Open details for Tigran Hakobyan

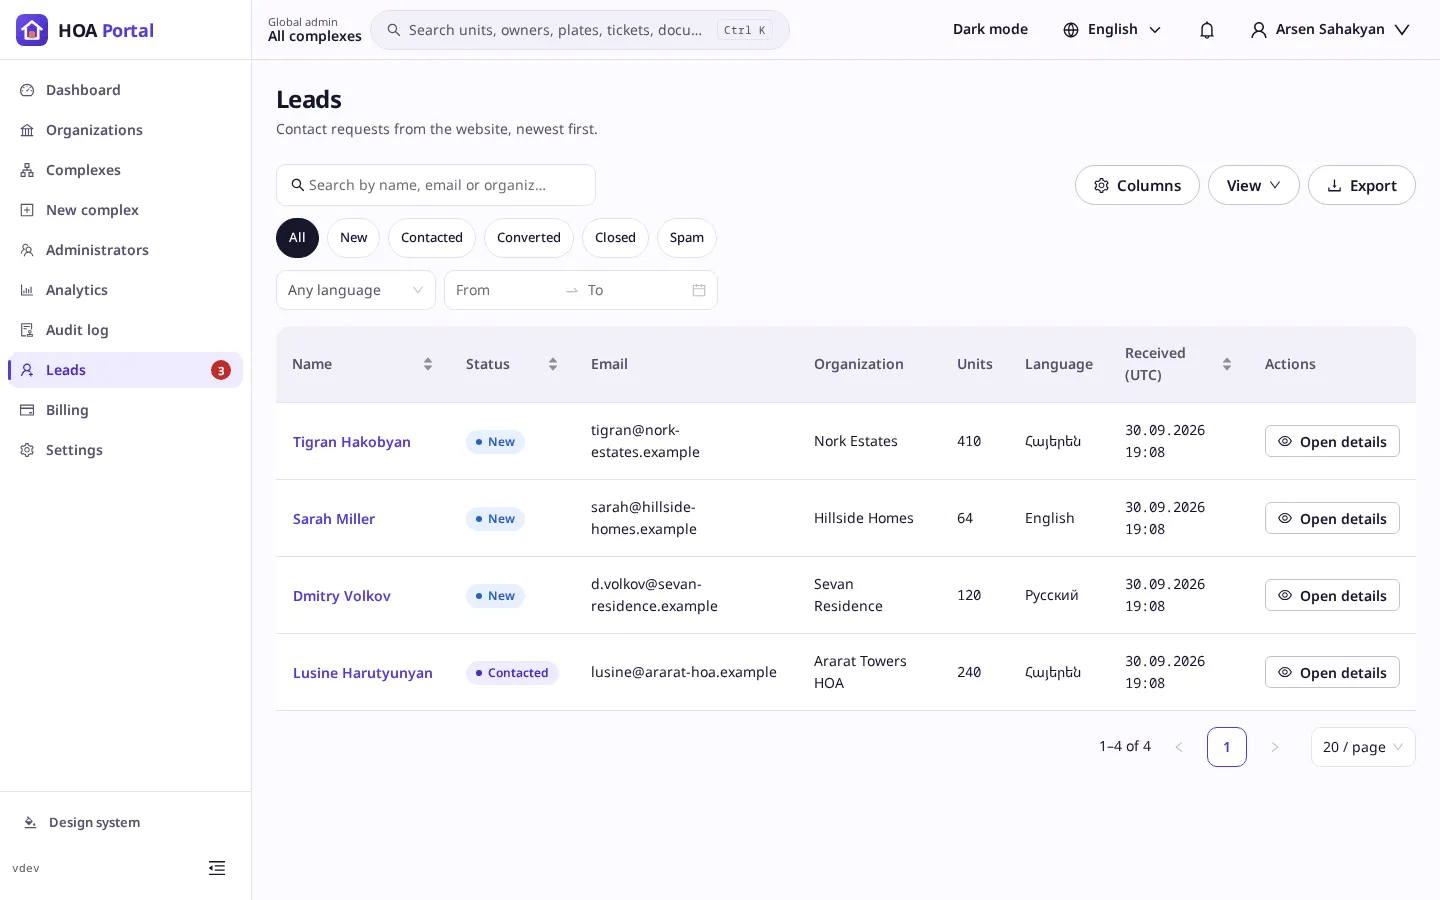pyautogui.click(x=1332, y=441)
